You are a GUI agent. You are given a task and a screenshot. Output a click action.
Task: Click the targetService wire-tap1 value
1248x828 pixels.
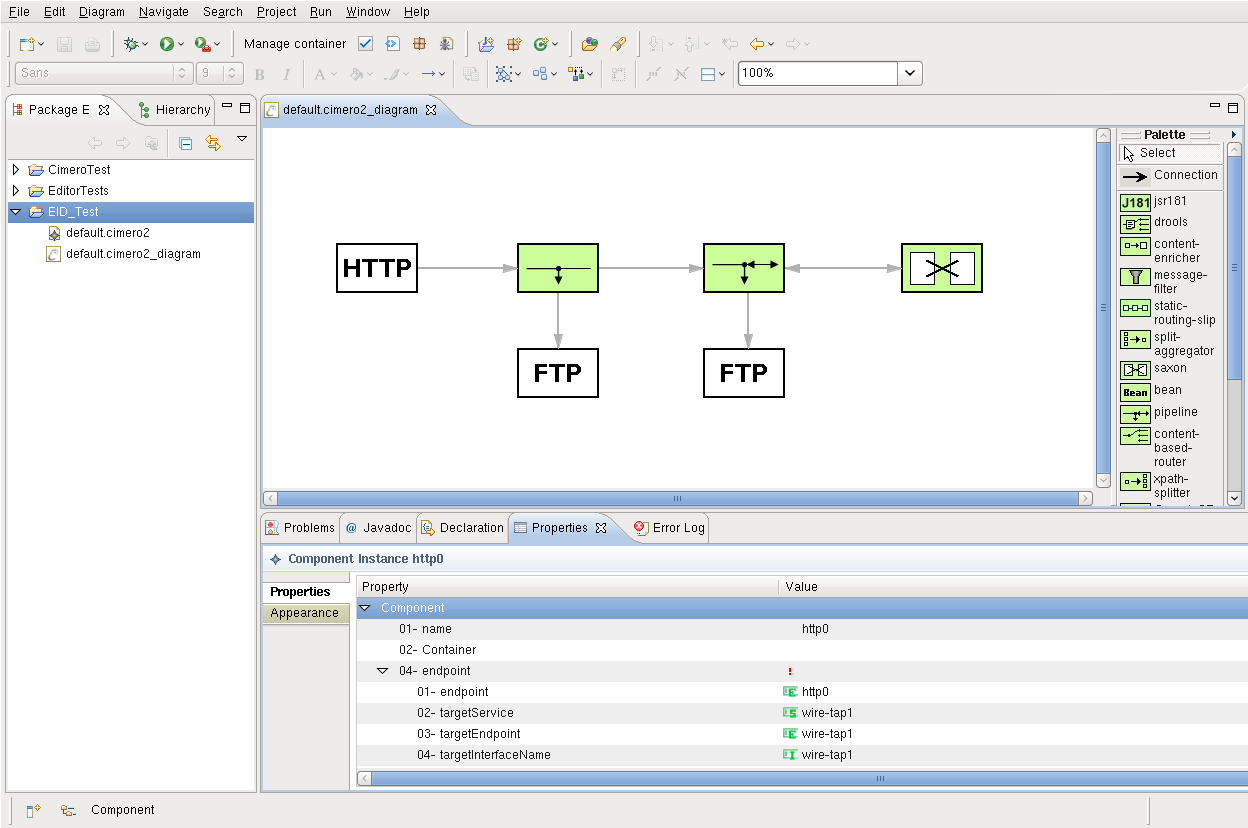coord(826,713)
